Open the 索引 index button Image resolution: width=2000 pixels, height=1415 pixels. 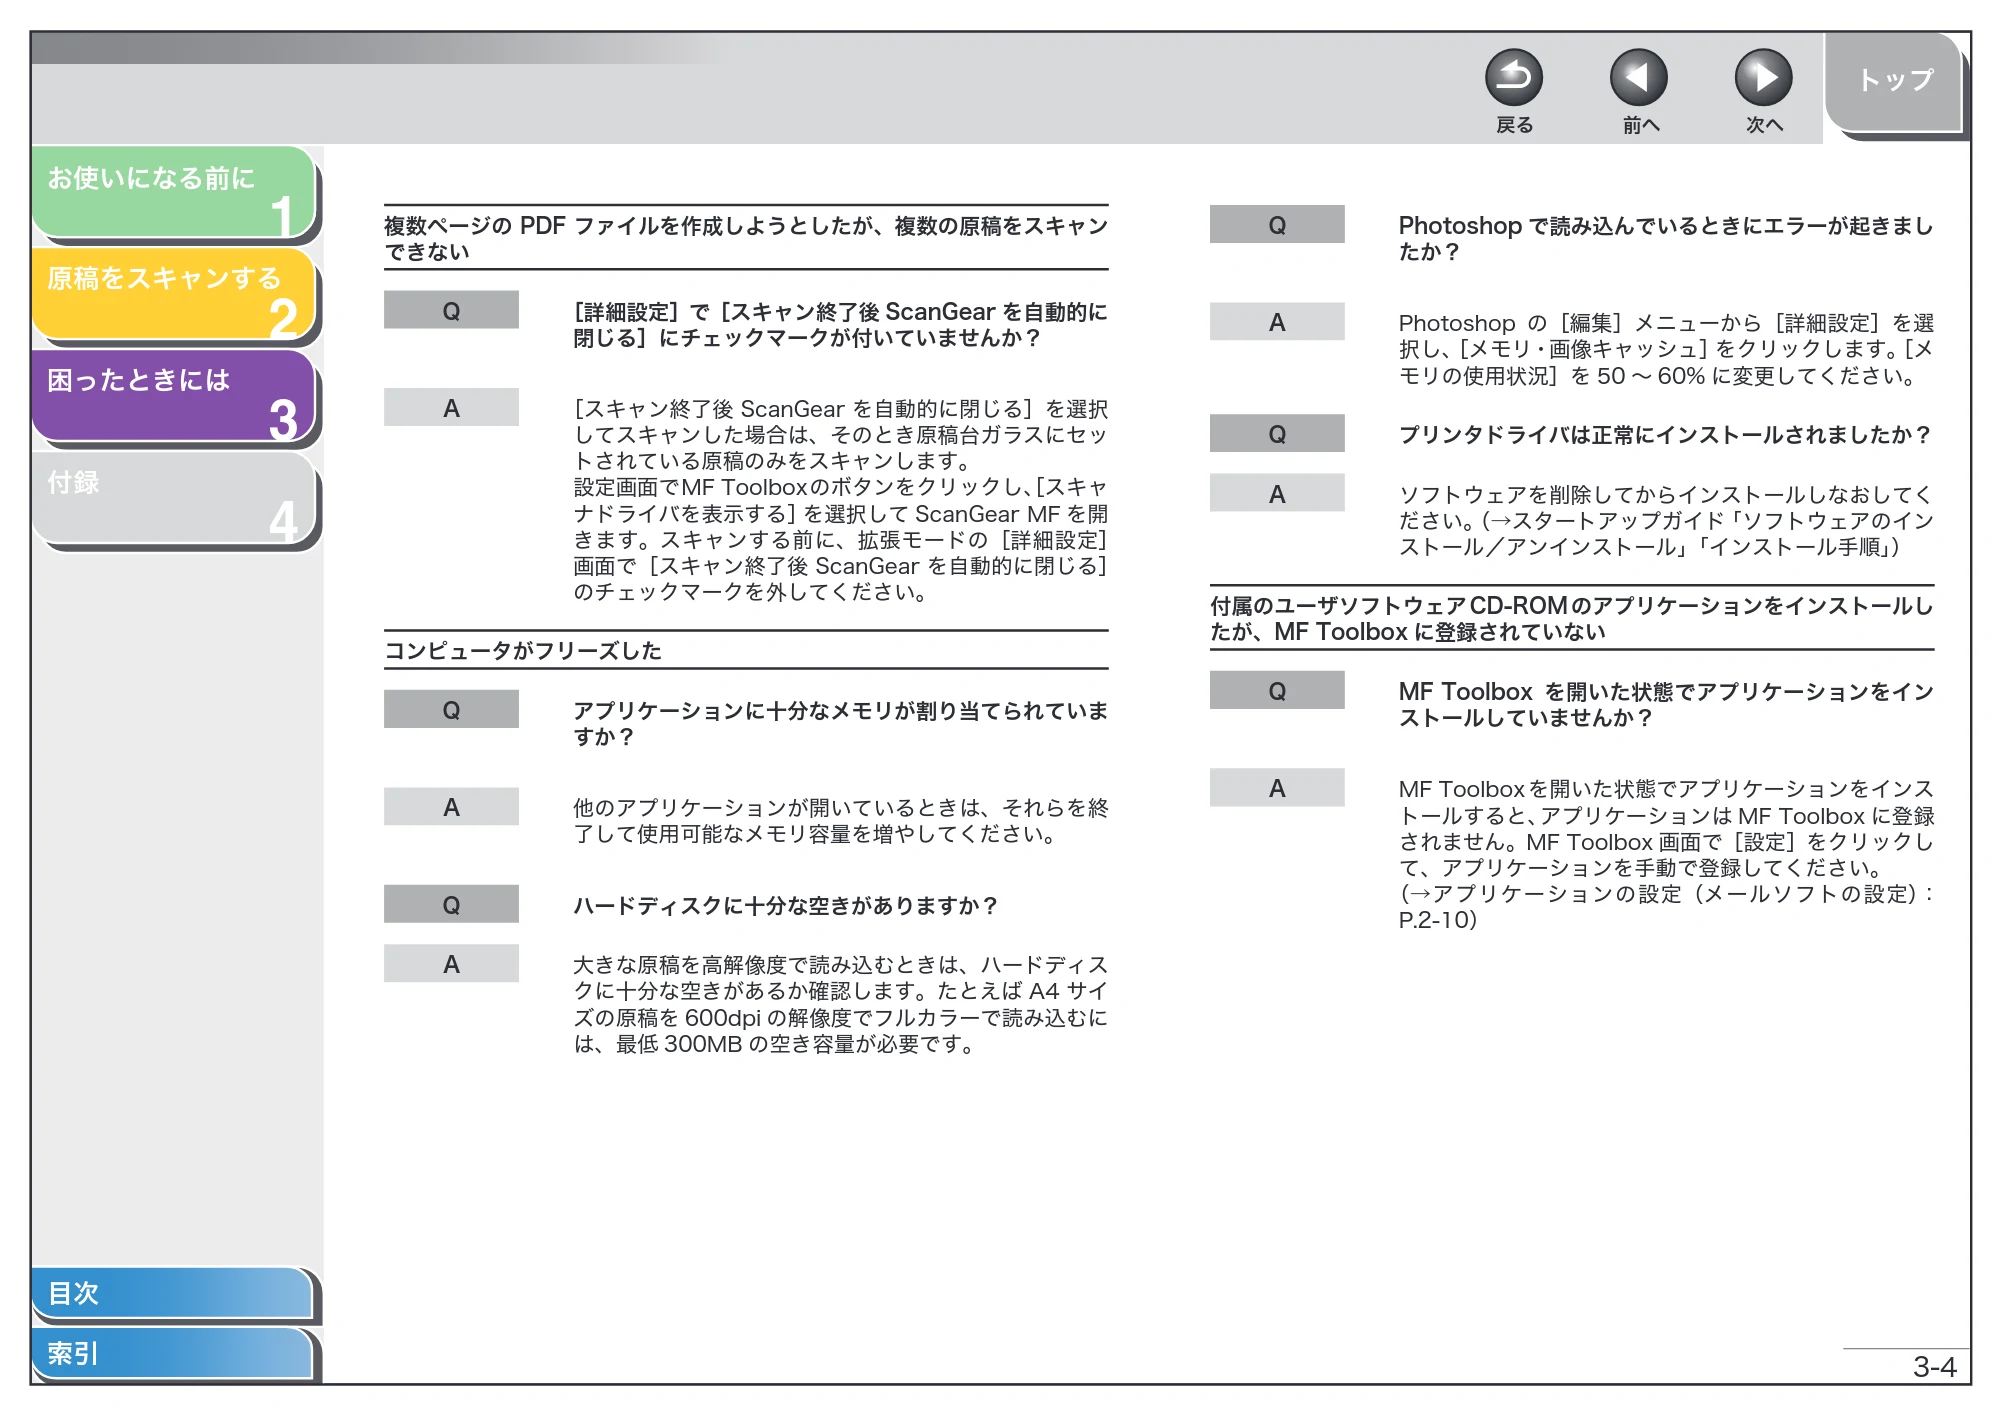[172, 1353]
